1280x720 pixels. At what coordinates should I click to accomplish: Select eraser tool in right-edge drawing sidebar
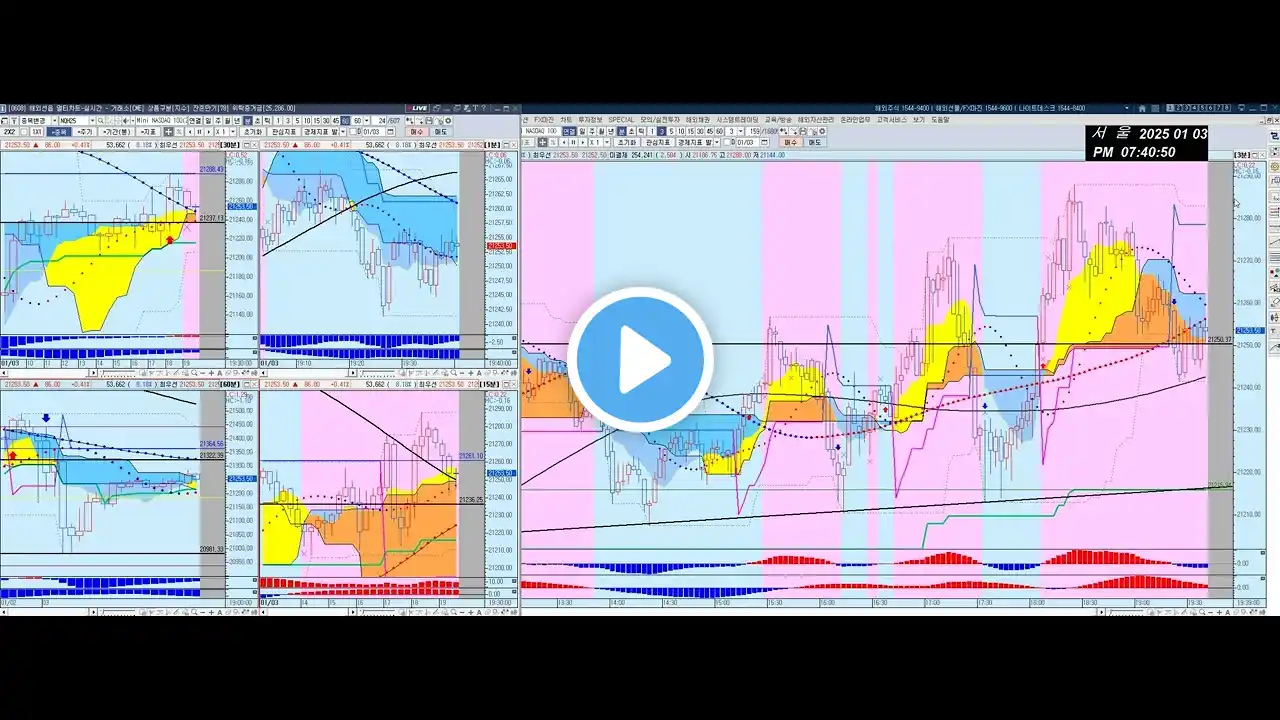coord(1274,302)
